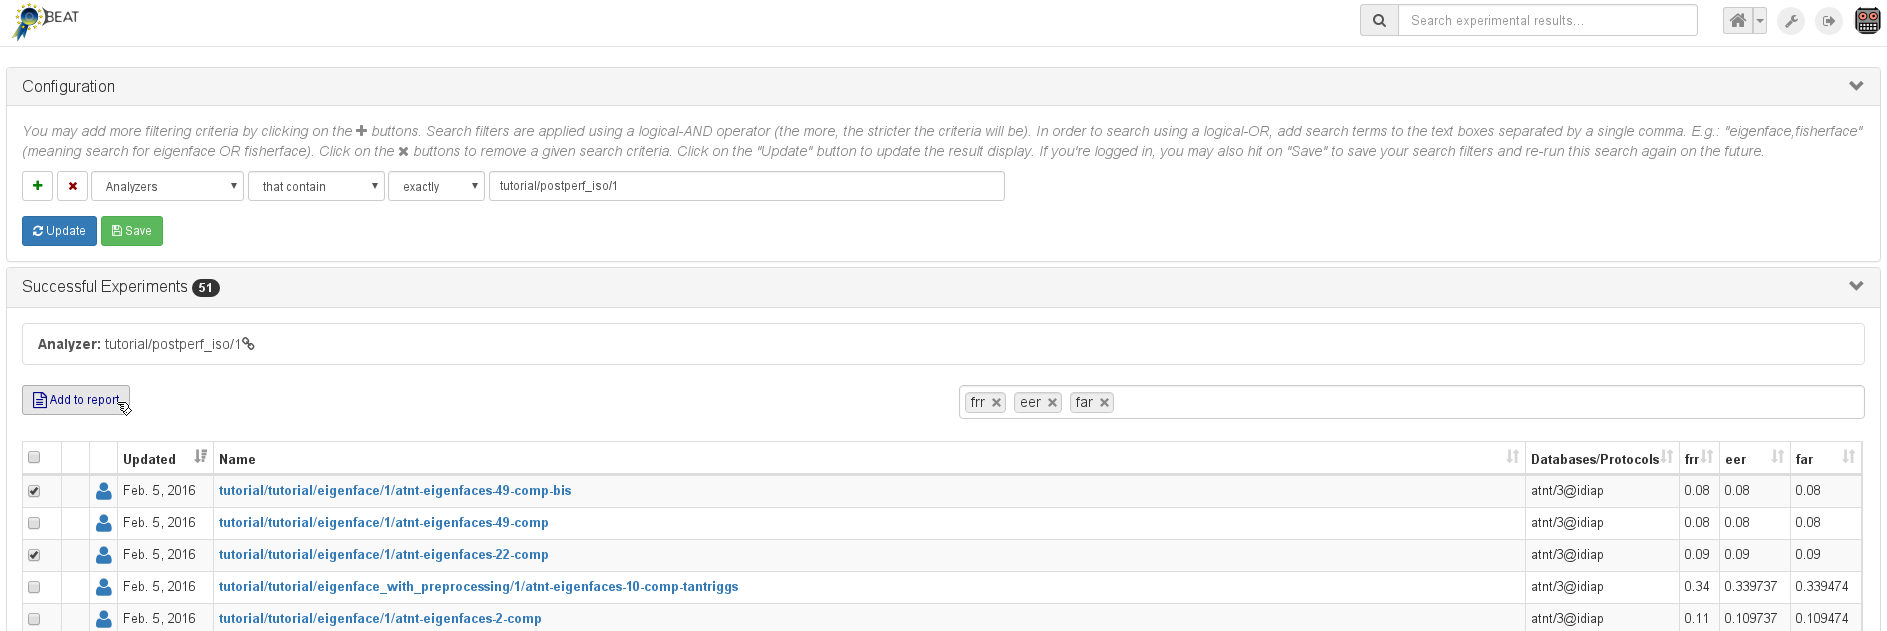Click far value 0.339474
This screenshot has height=631, width=1887.
(1822, 587)
